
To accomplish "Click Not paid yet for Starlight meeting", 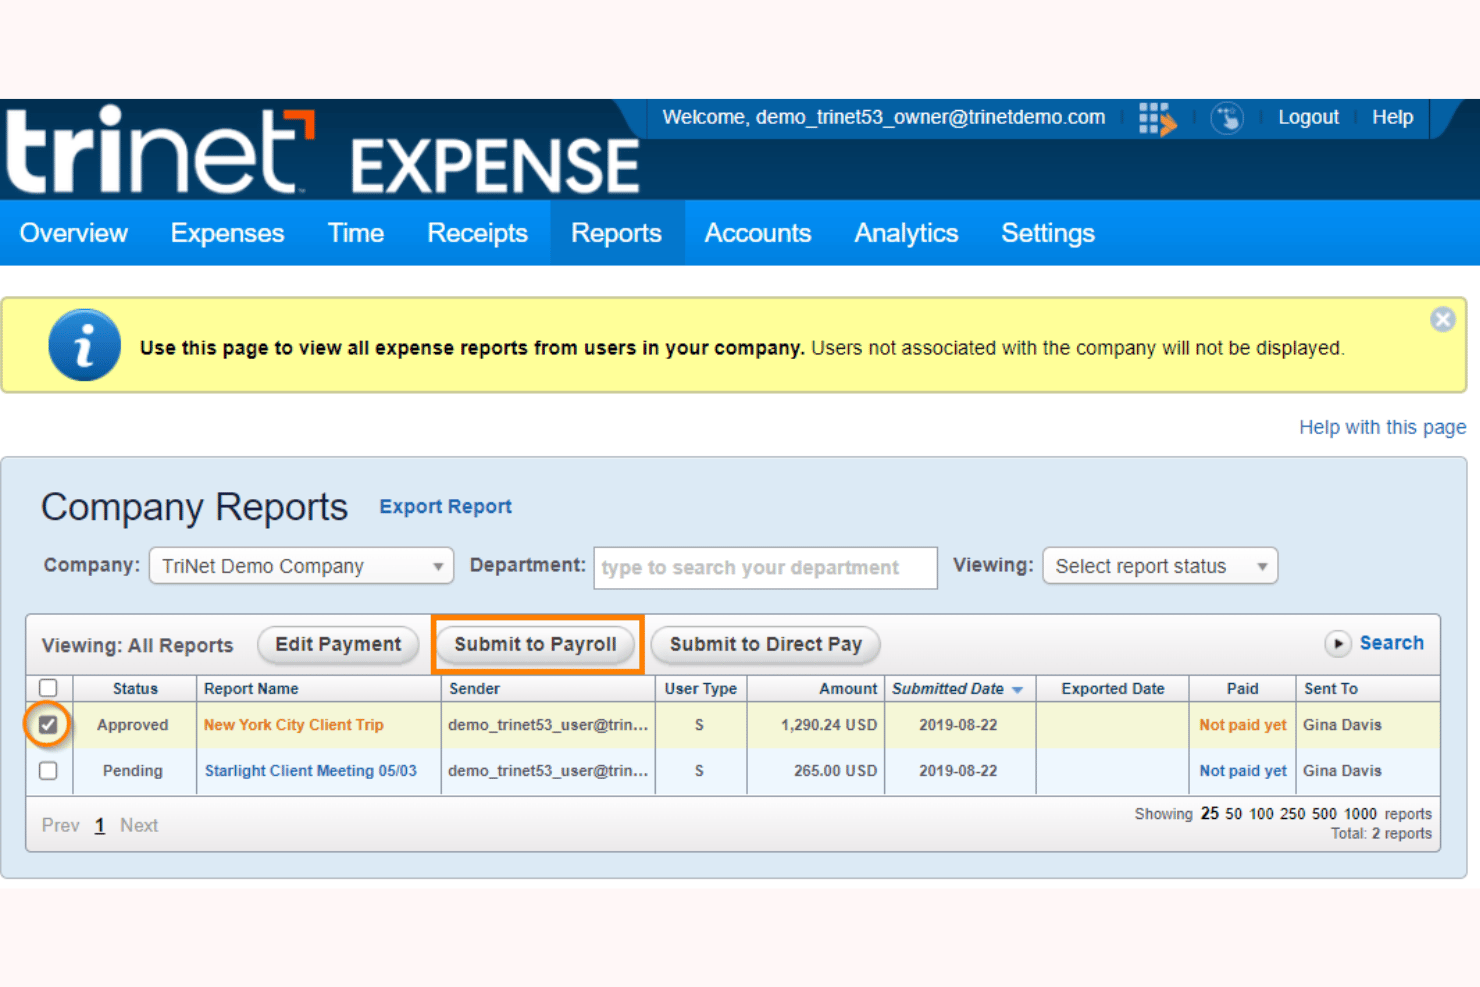I will (x=1243, y=771).
